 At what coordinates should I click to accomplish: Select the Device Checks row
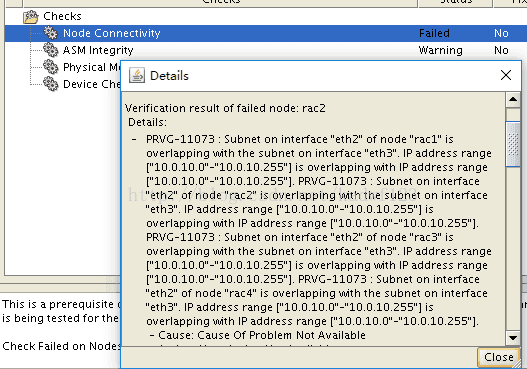91,84
